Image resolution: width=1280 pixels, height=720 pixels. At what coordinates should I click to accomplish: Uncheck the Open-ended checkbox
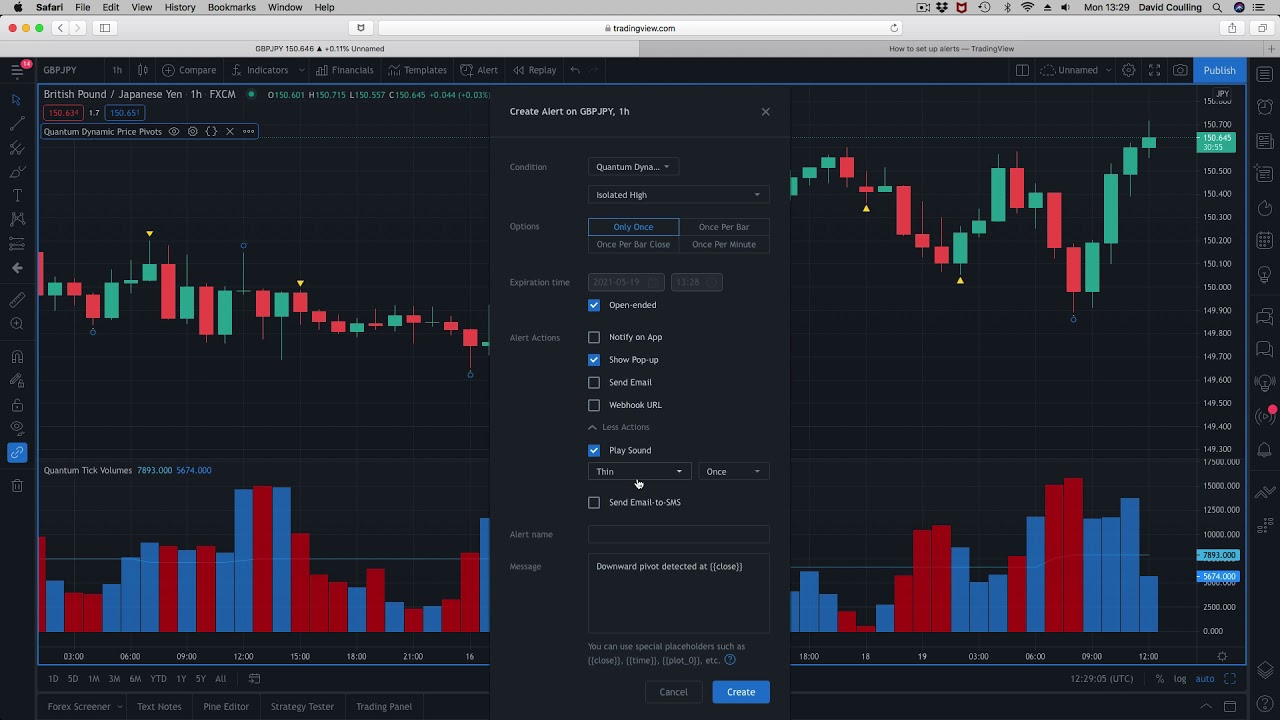[x=594, y=305]
